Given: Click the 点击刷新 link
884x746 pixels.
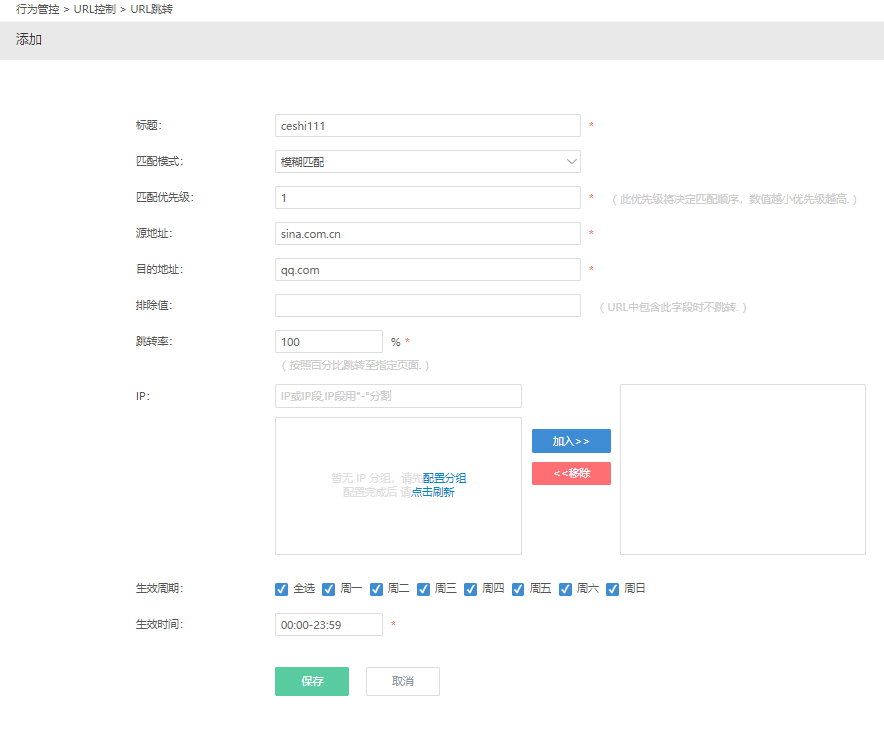Looking at the screenshot, I should [433, 492].
